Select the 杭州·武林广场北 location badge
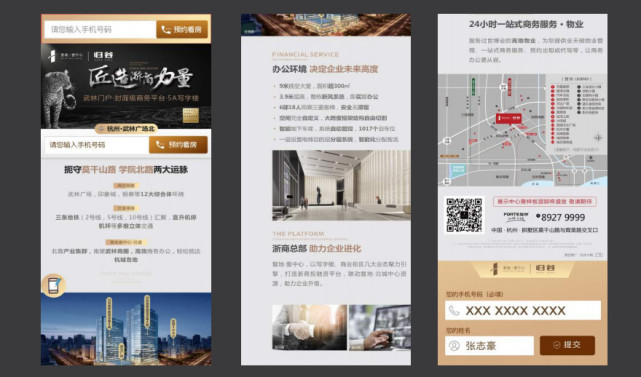The width and height of the screenshot is (641, 377). [126, 129]
